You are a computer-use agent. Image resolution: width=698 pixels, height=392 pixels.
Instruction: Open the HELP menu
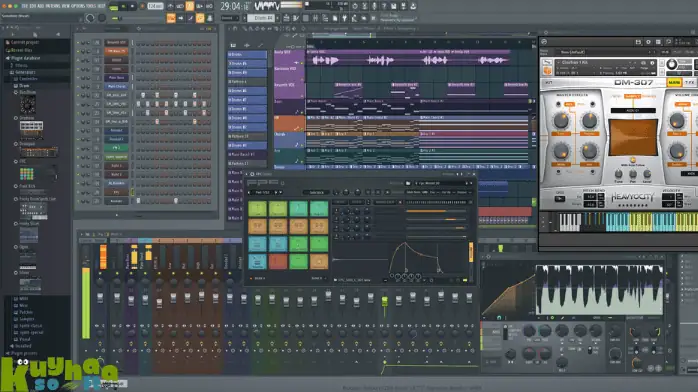pyautogui.click(x=101, y=6)
